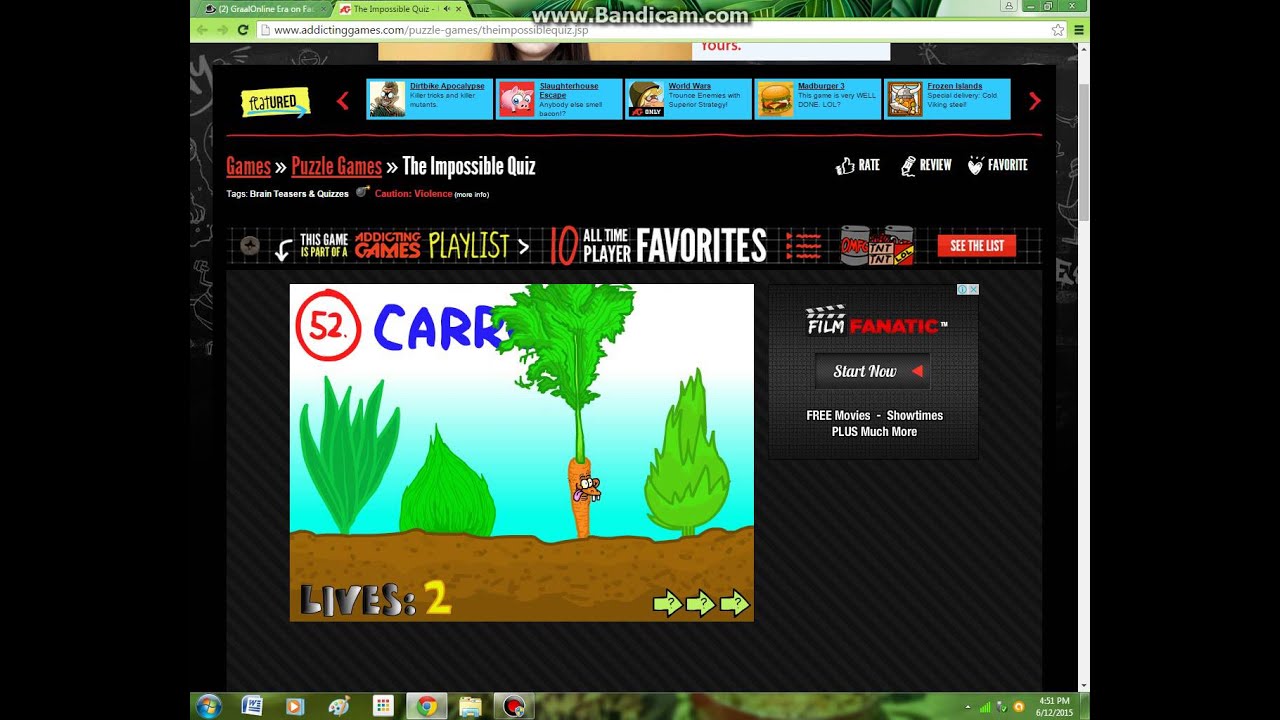Show hidden system tray icons
The width and height of the screenshot is (1280, 720).
968,706
